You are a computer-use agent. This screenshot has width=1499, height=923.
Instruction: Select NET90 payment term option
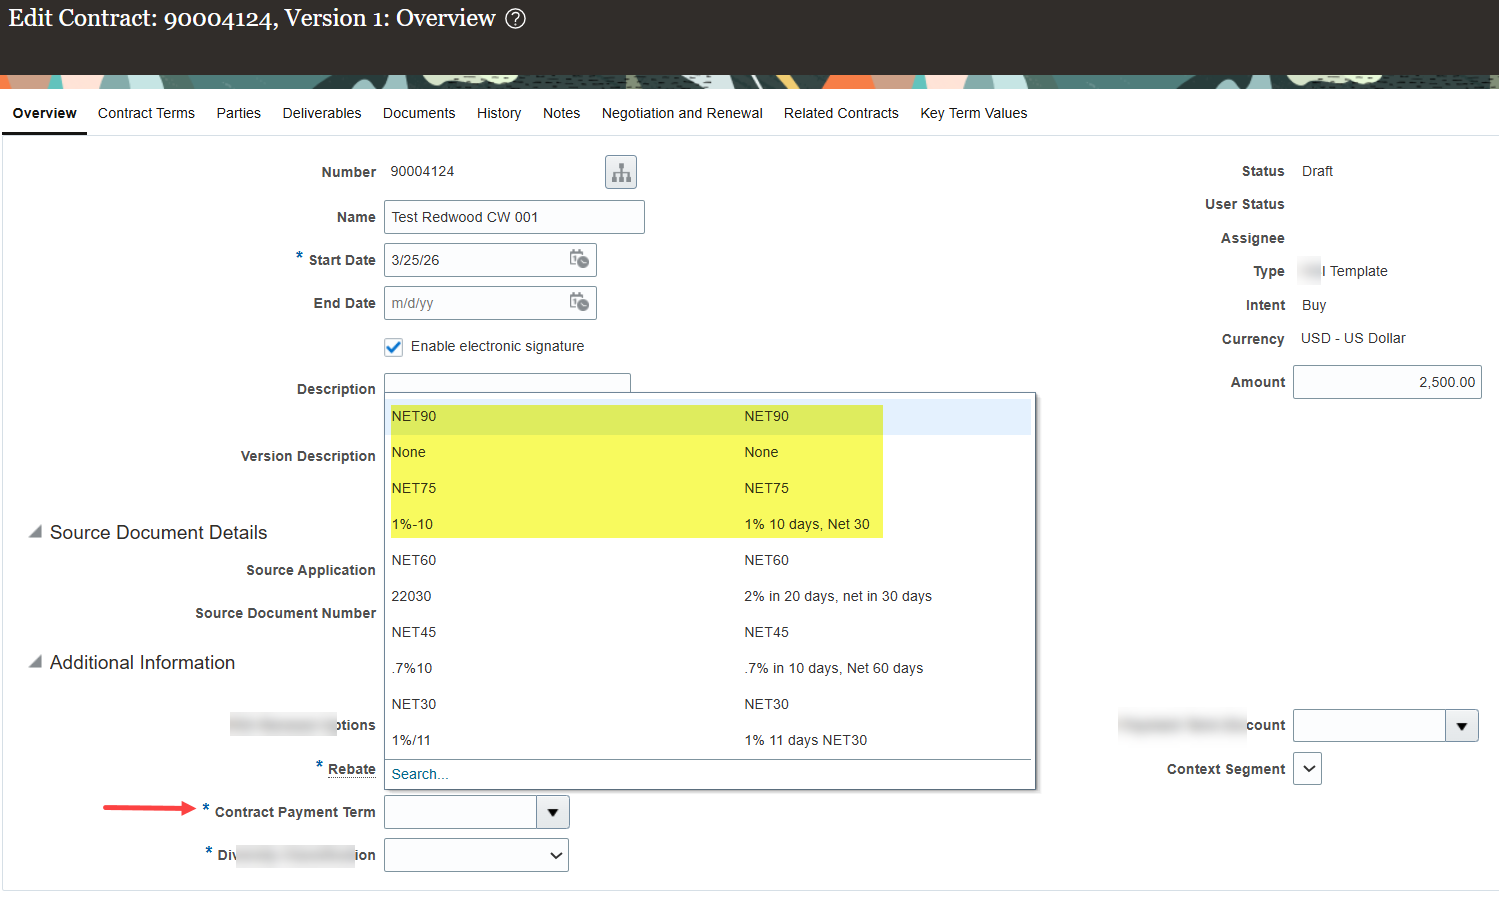(x=710, y=416)
